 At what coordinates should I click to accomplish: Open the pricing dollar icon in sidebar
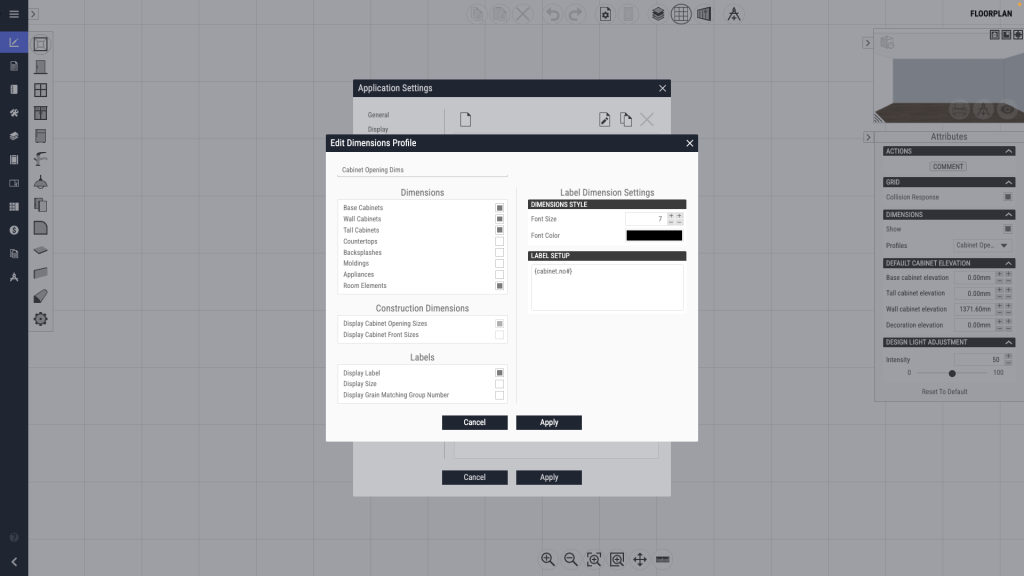point(14,229)
